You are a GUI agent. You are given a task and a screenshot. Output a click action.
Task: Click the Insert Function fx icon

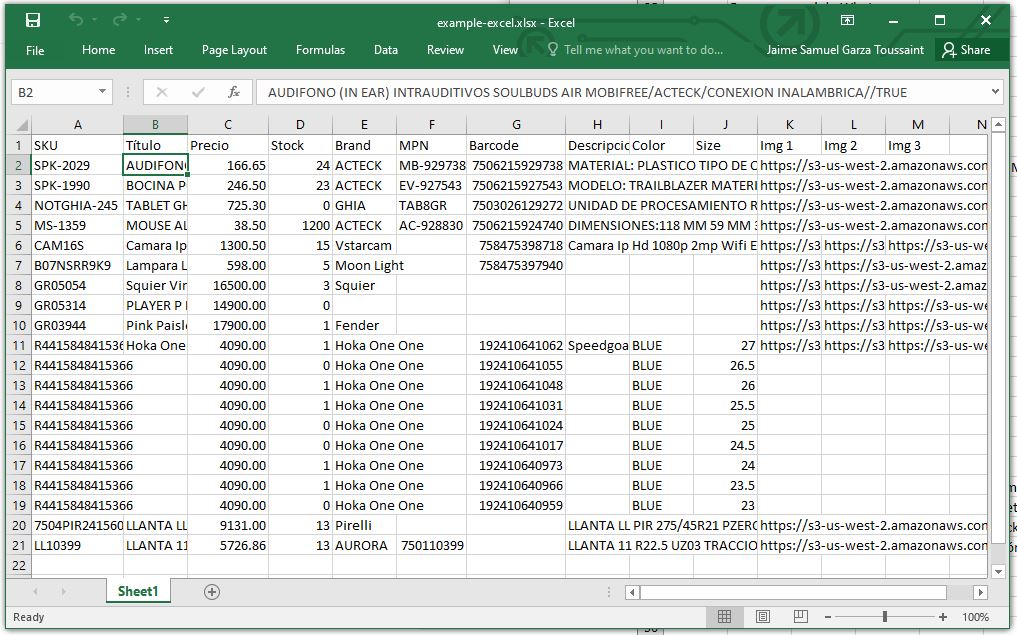234,92
